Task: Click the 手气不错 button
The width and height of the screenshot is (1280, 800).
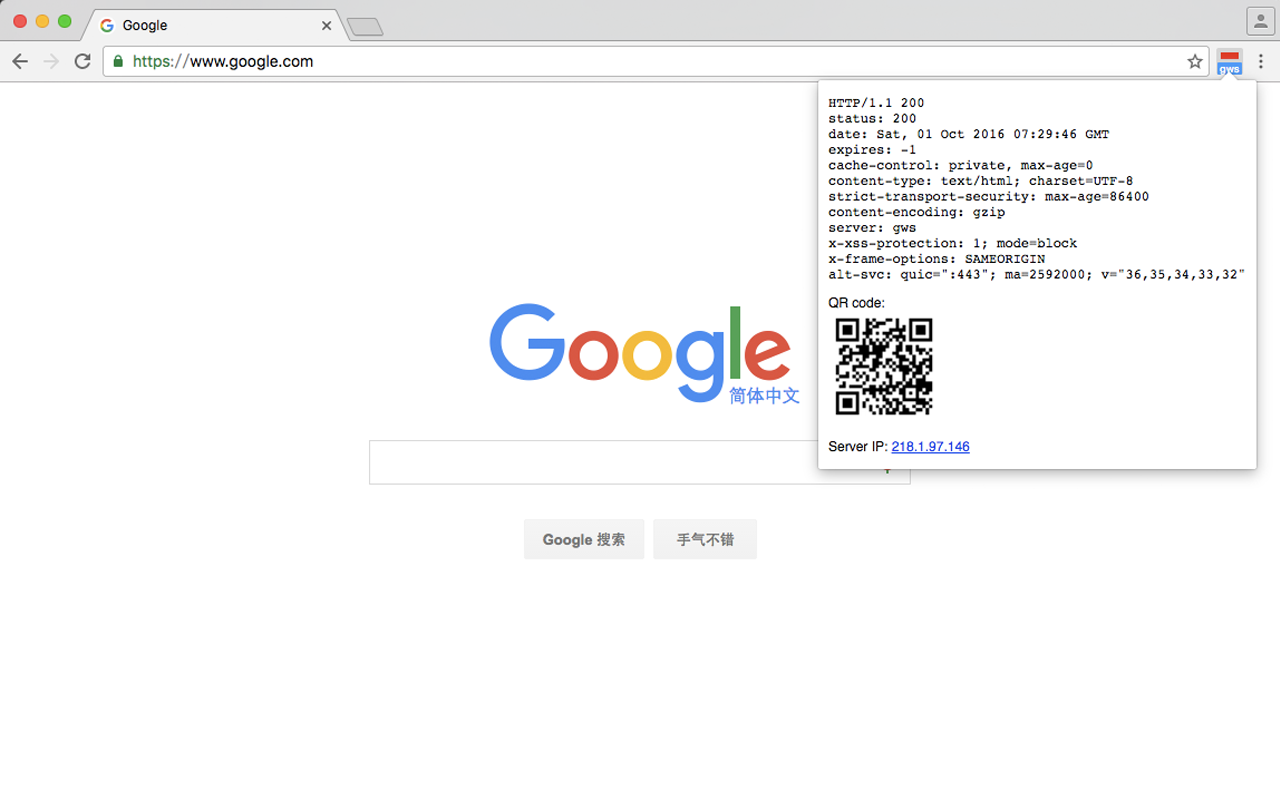Action: pos(705,539)
